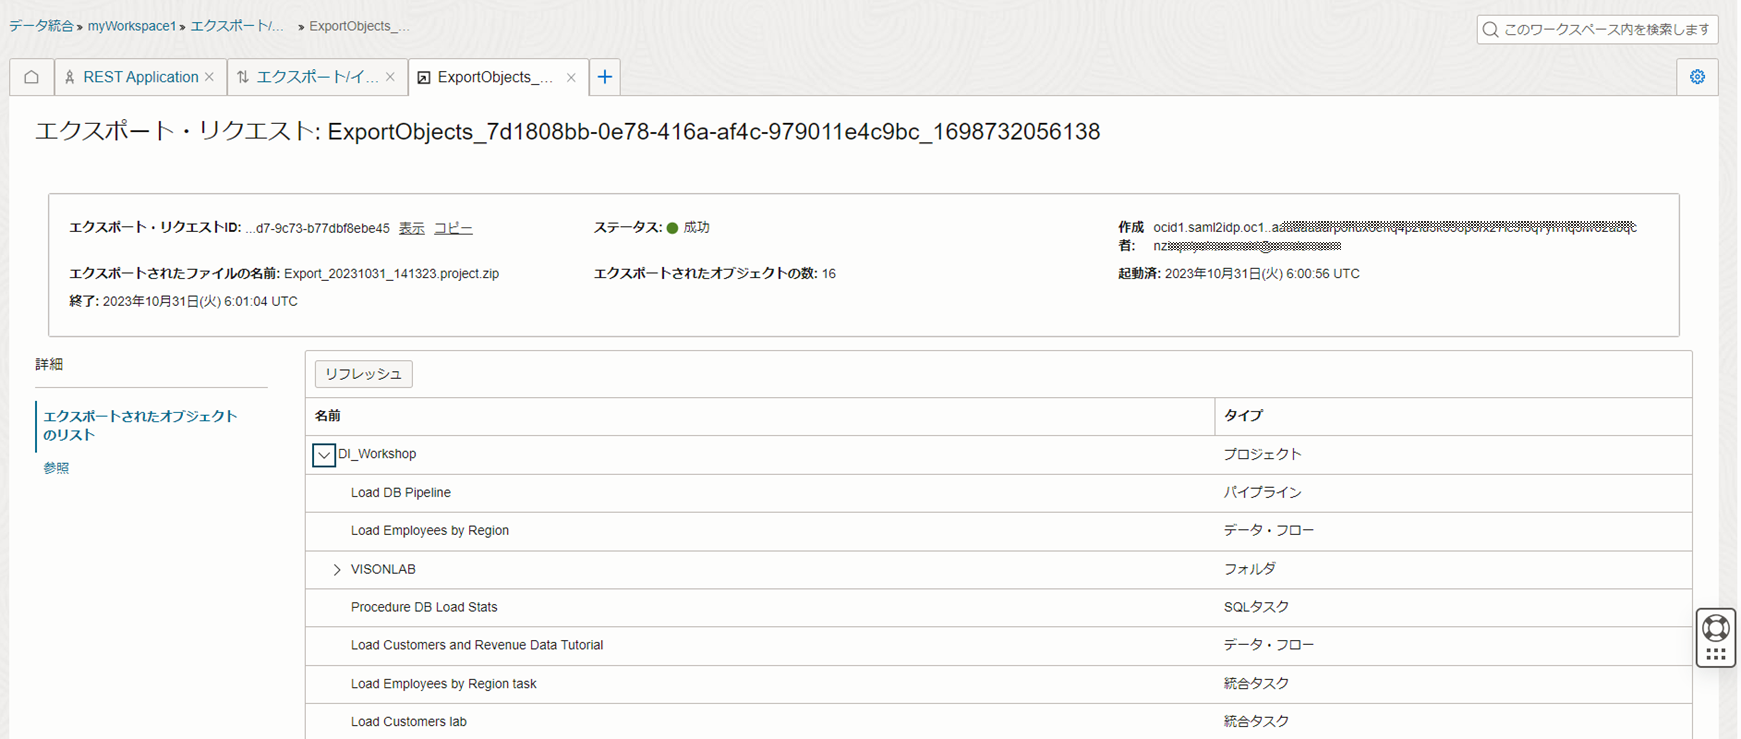The height and width of the screenshot is (739, 1741).
Task: Open the workspace settings gear icon
Action: (1697, 77)
